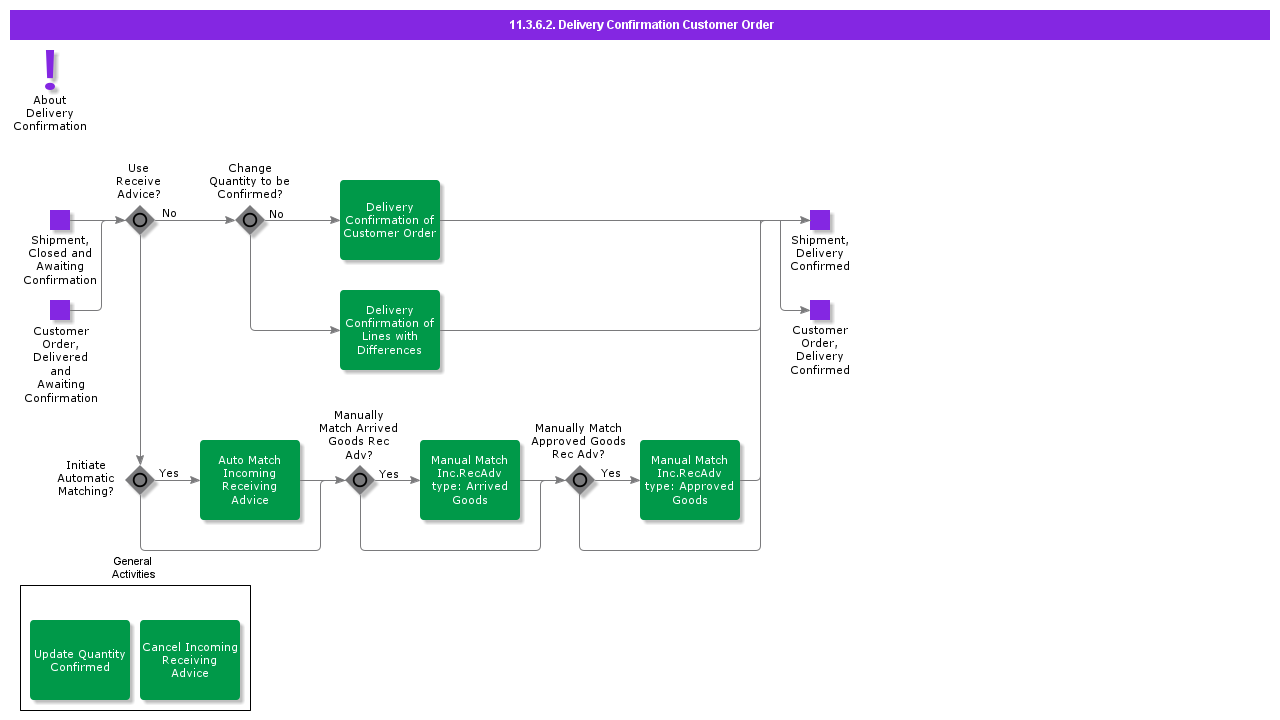Click the Change Quantity to be Confirmed diamond
This screenshot has height=720, width=1280.
tap(250, 220)
